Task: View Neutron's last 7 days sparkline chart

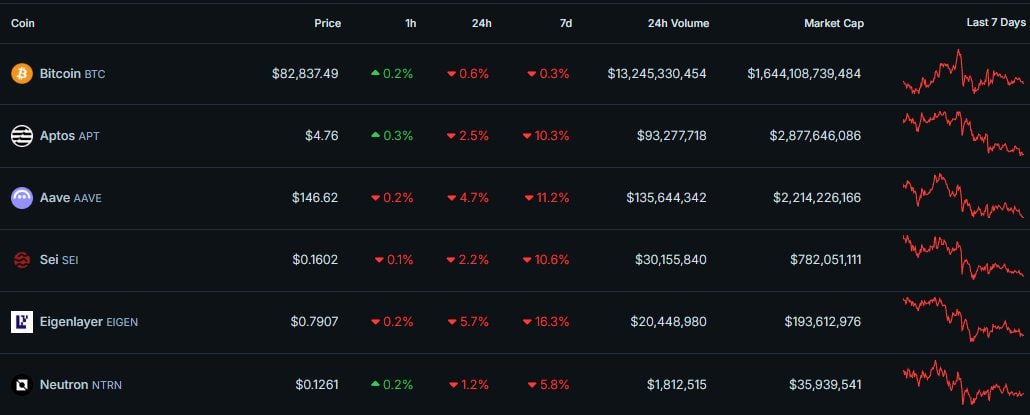Action: [962, 384]
